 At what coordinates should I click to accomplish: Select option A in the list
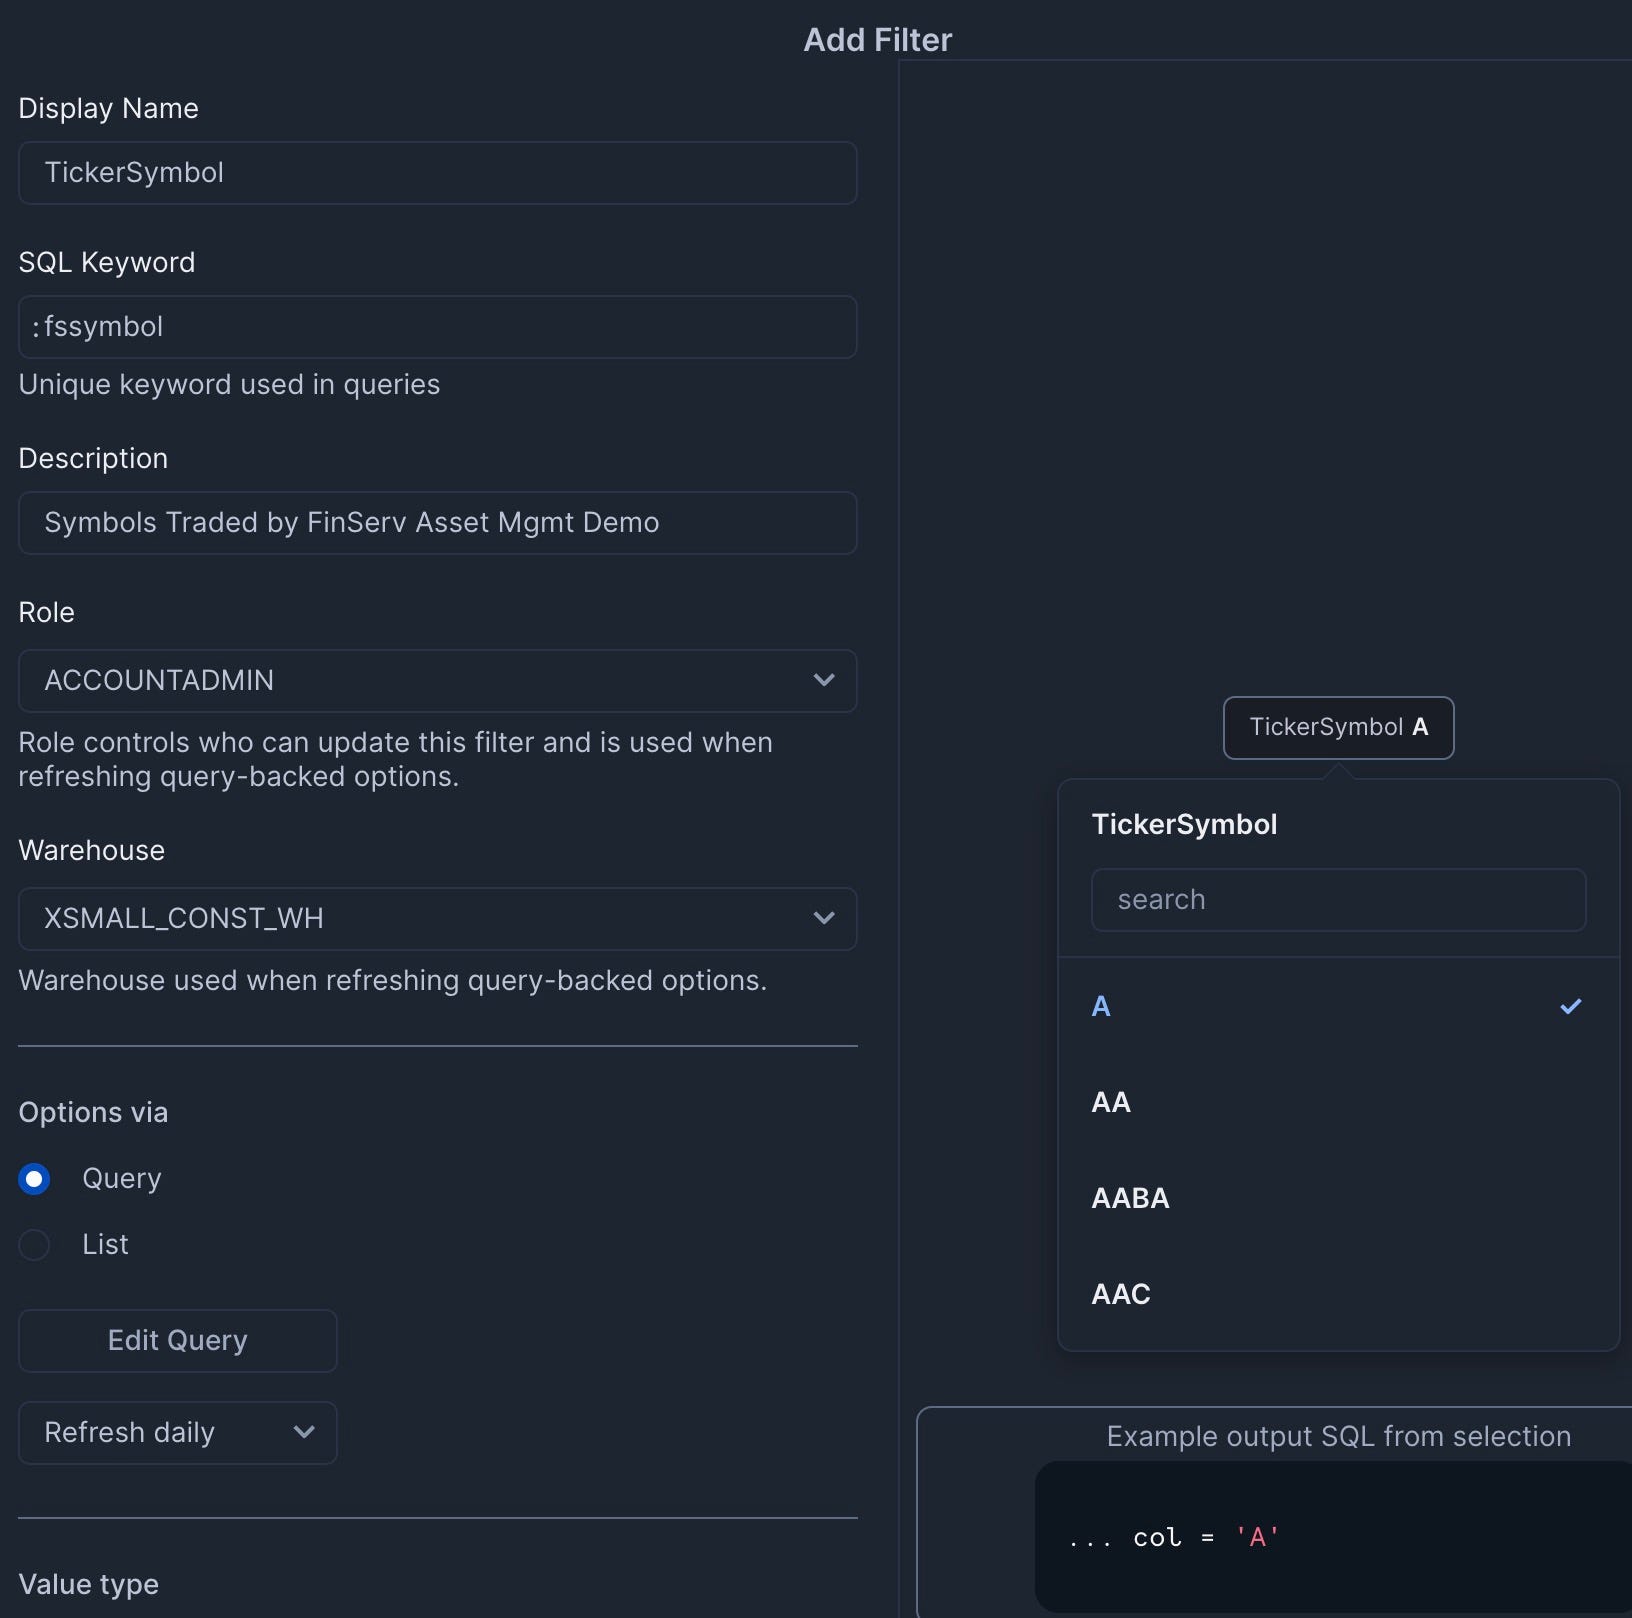(1101, 1007)
